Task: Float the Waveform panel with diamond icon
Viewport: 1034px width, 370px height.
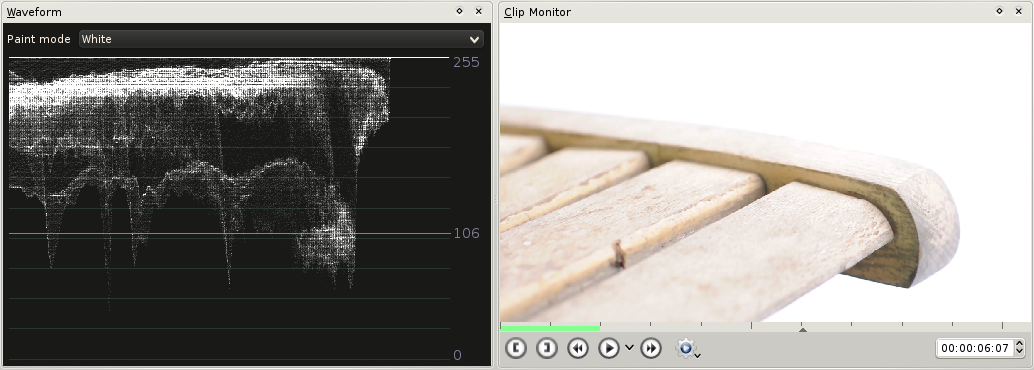Action: 460,11
